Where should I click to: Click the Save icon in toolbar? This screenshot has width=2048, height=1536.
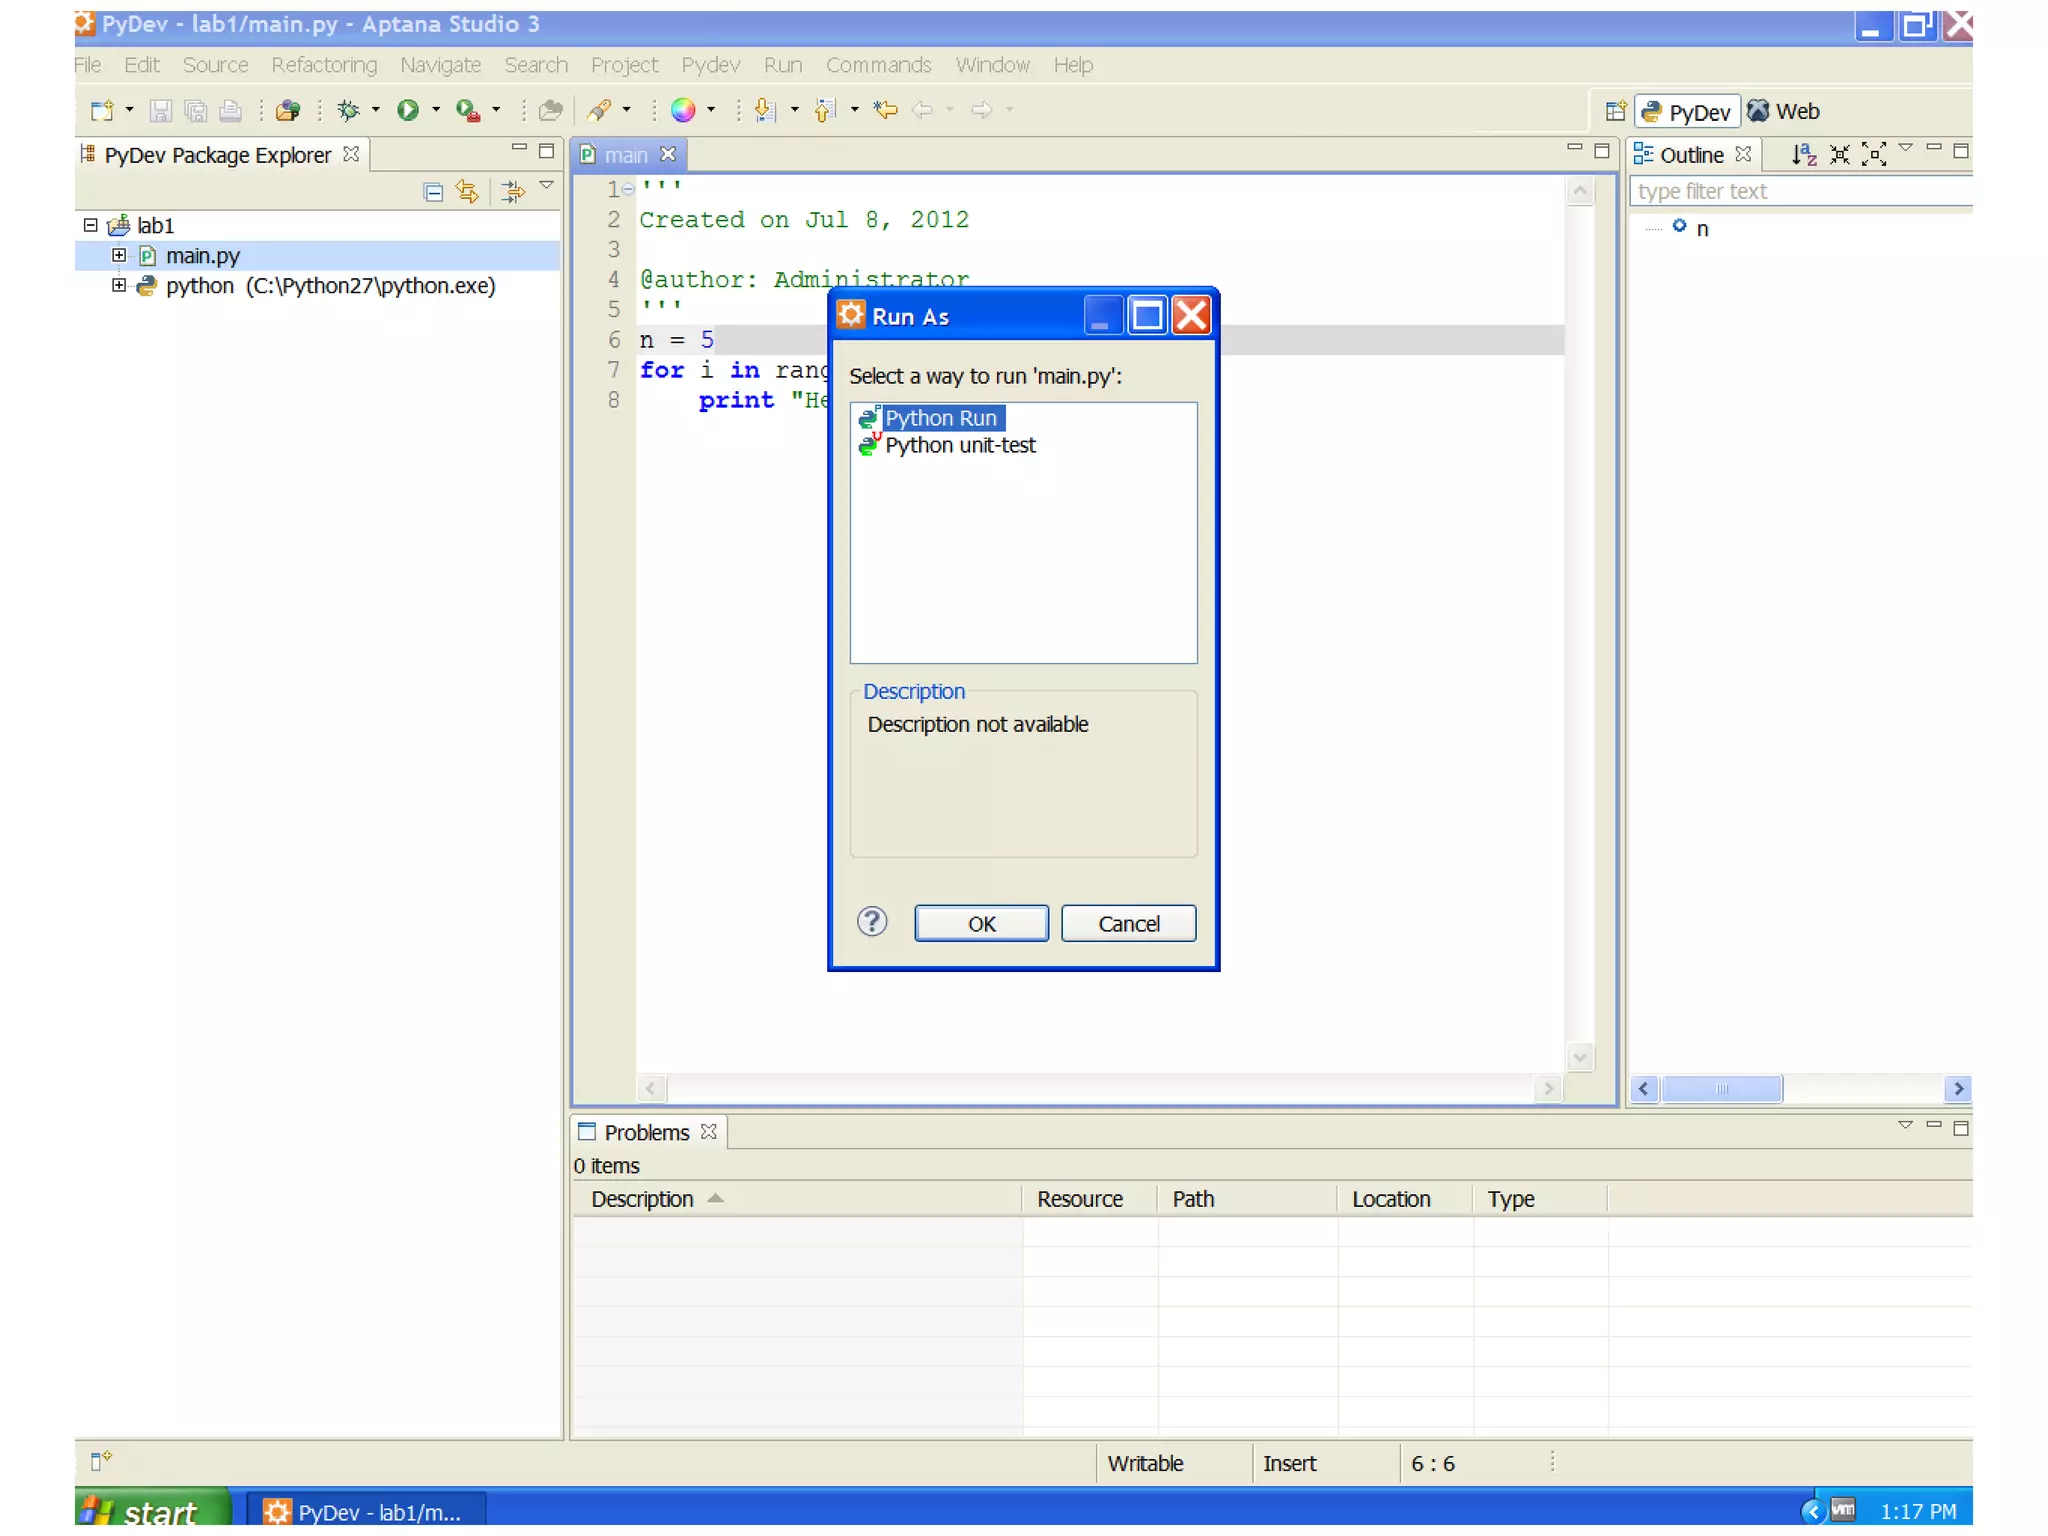pyautogui.click(x=159, y=110)
